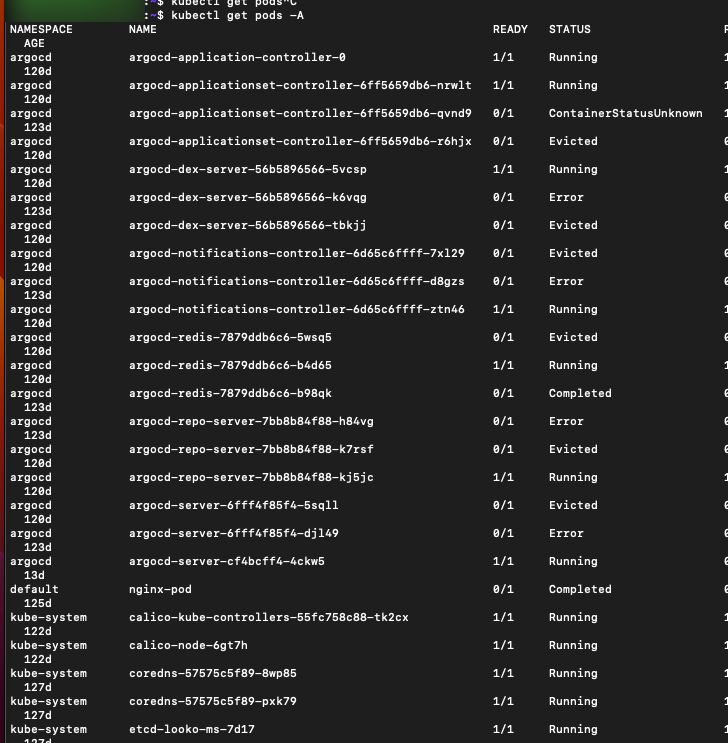
Task: Select Error status of argocd-dex-server-56b5896566-k6vqg
Action: [566, 197]
